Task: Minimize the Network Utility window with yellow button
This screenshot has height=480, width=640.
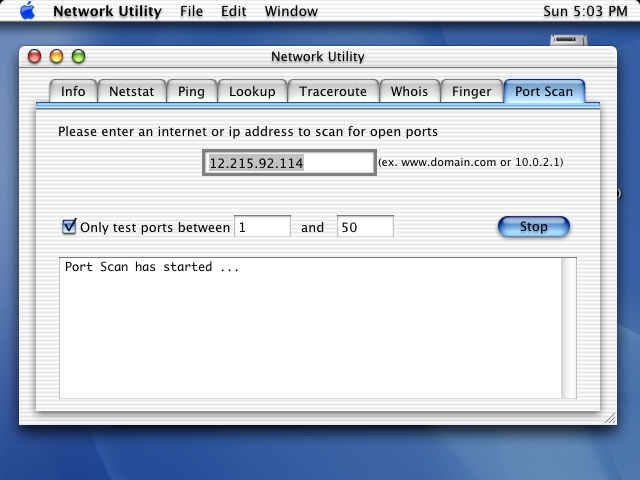Action: (x=56, y=56)
